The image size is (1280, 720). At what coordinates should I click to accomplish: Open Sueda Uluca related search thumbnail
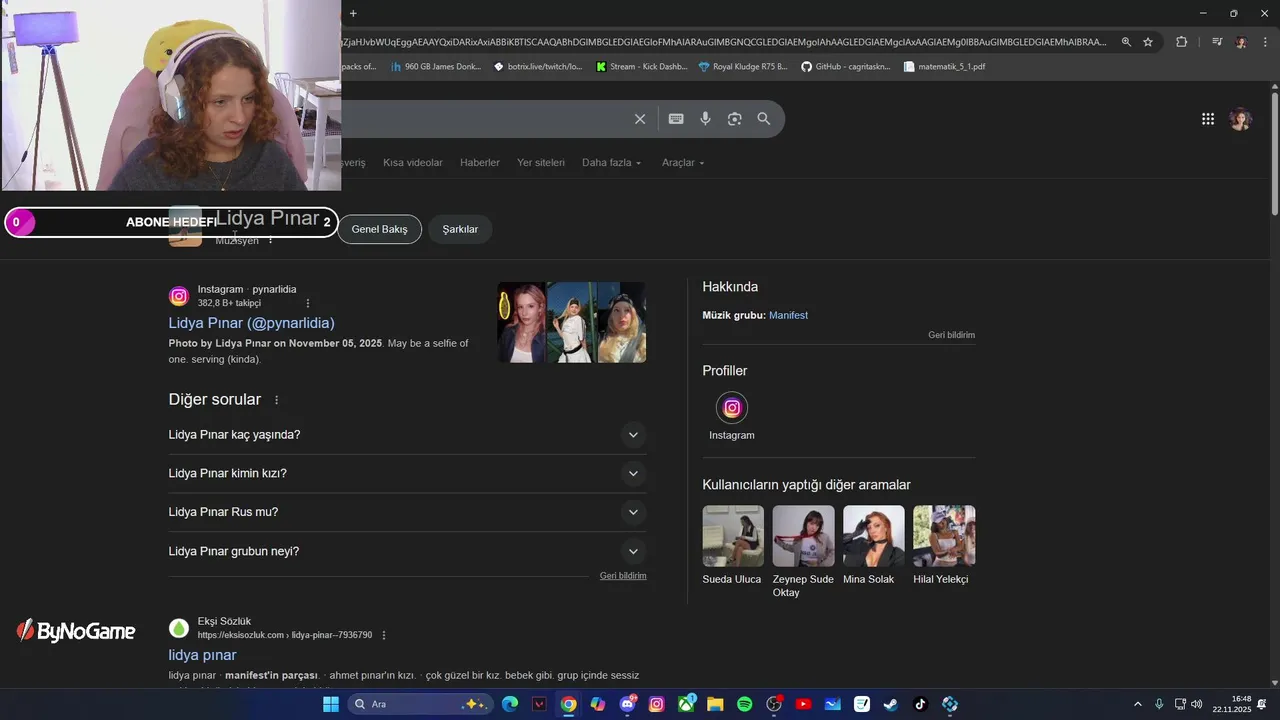pyautogui.click(x=733, y=536)
